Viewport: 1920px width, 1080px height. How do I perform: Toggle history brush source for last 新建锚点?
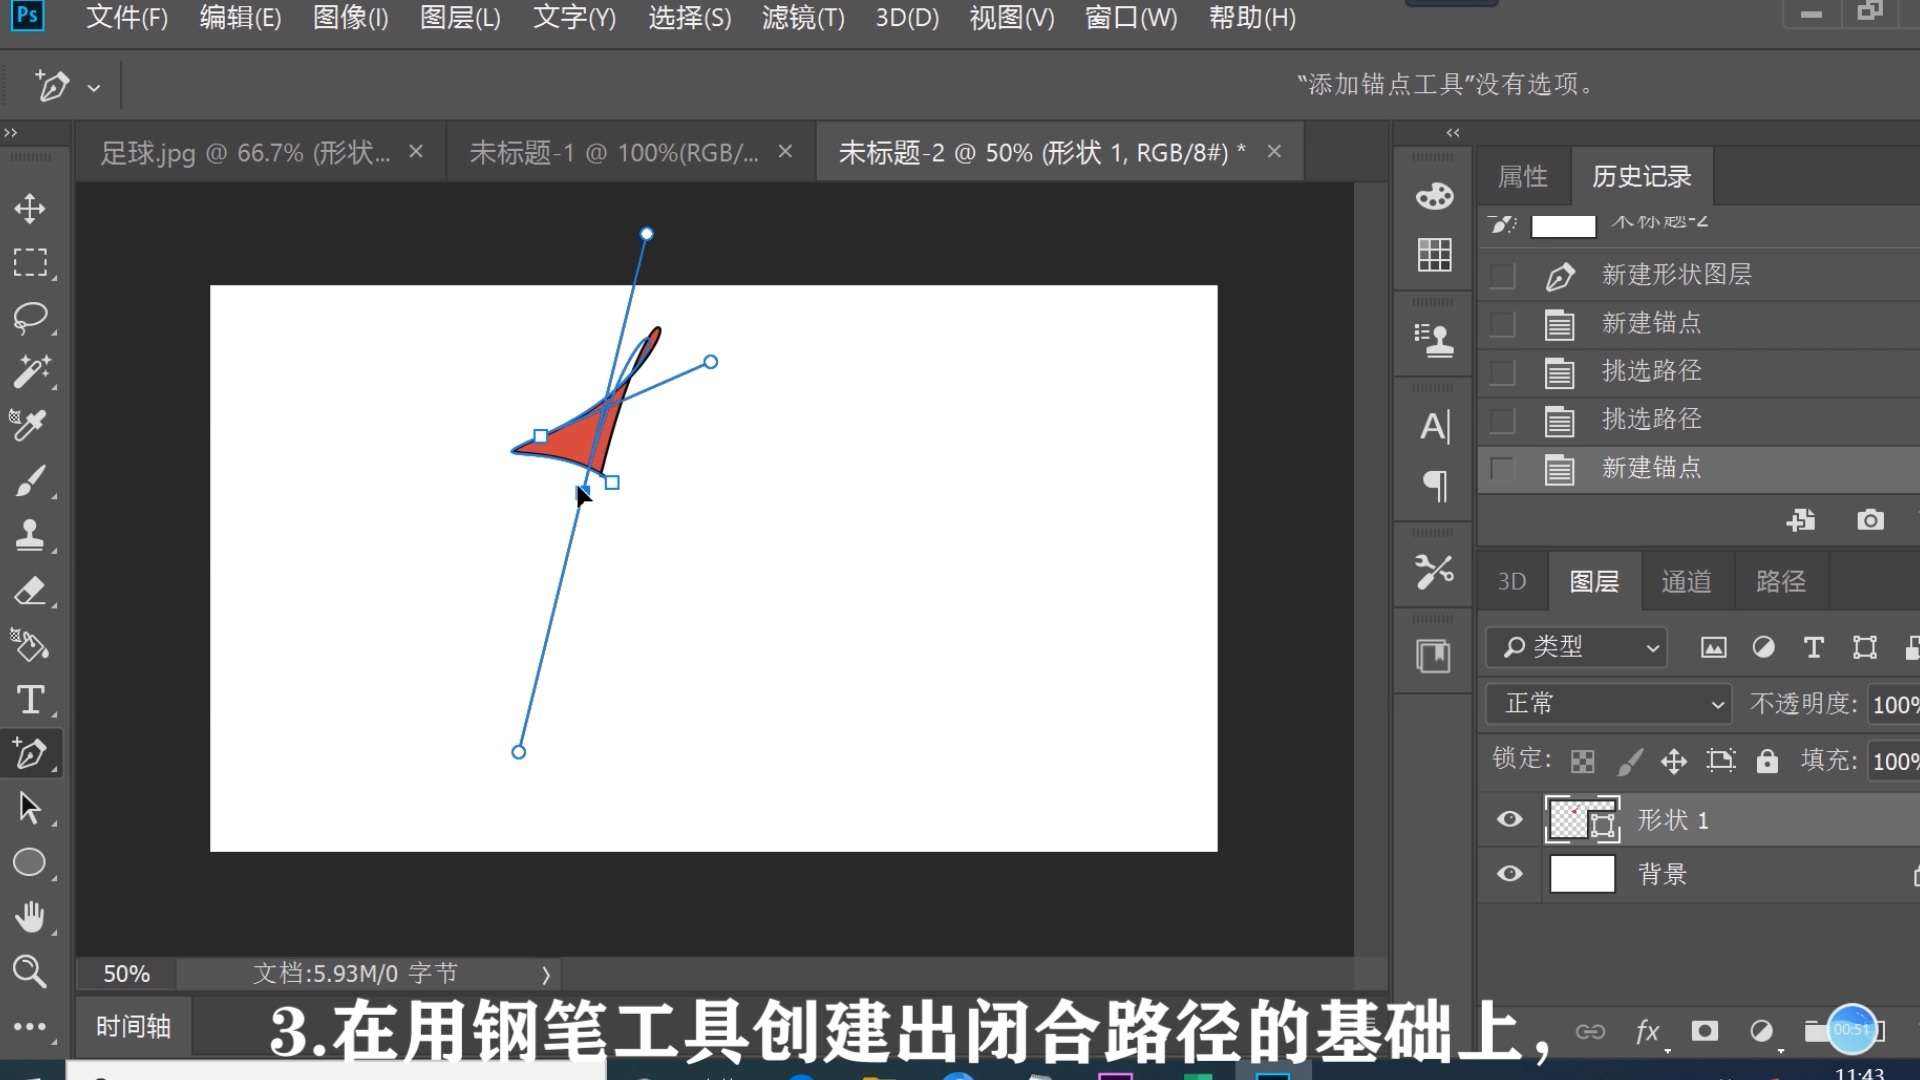coord(1502,469)
